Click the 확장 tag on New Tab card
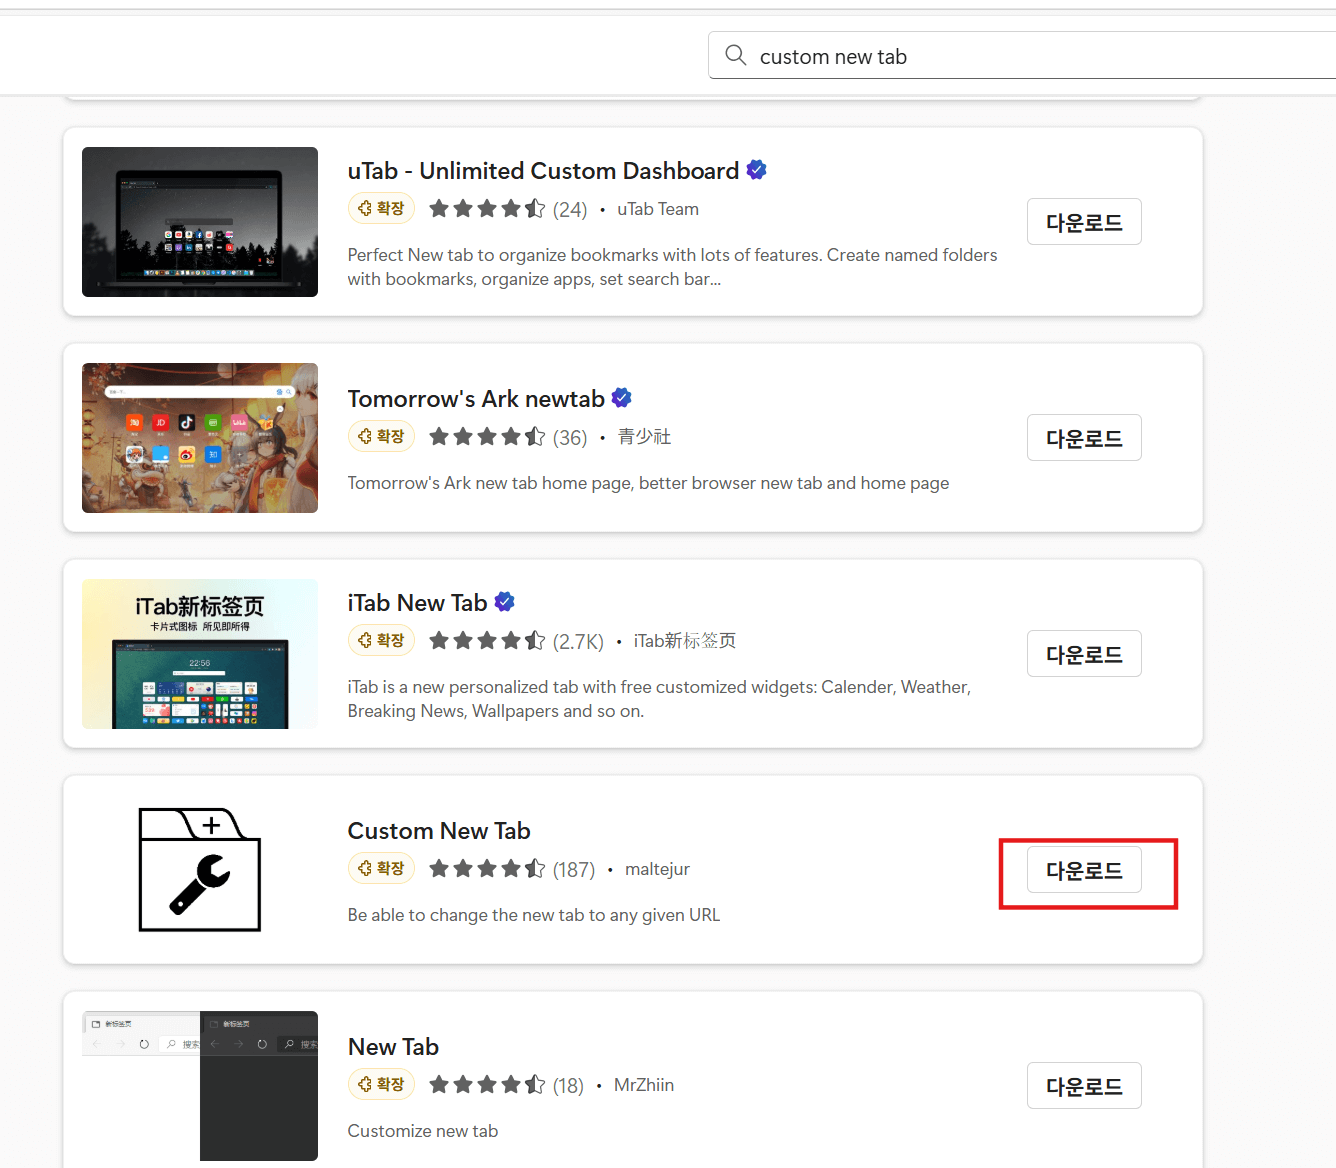The width and height of the screenshot is (1336, 1168). (x=381, y=1084)
